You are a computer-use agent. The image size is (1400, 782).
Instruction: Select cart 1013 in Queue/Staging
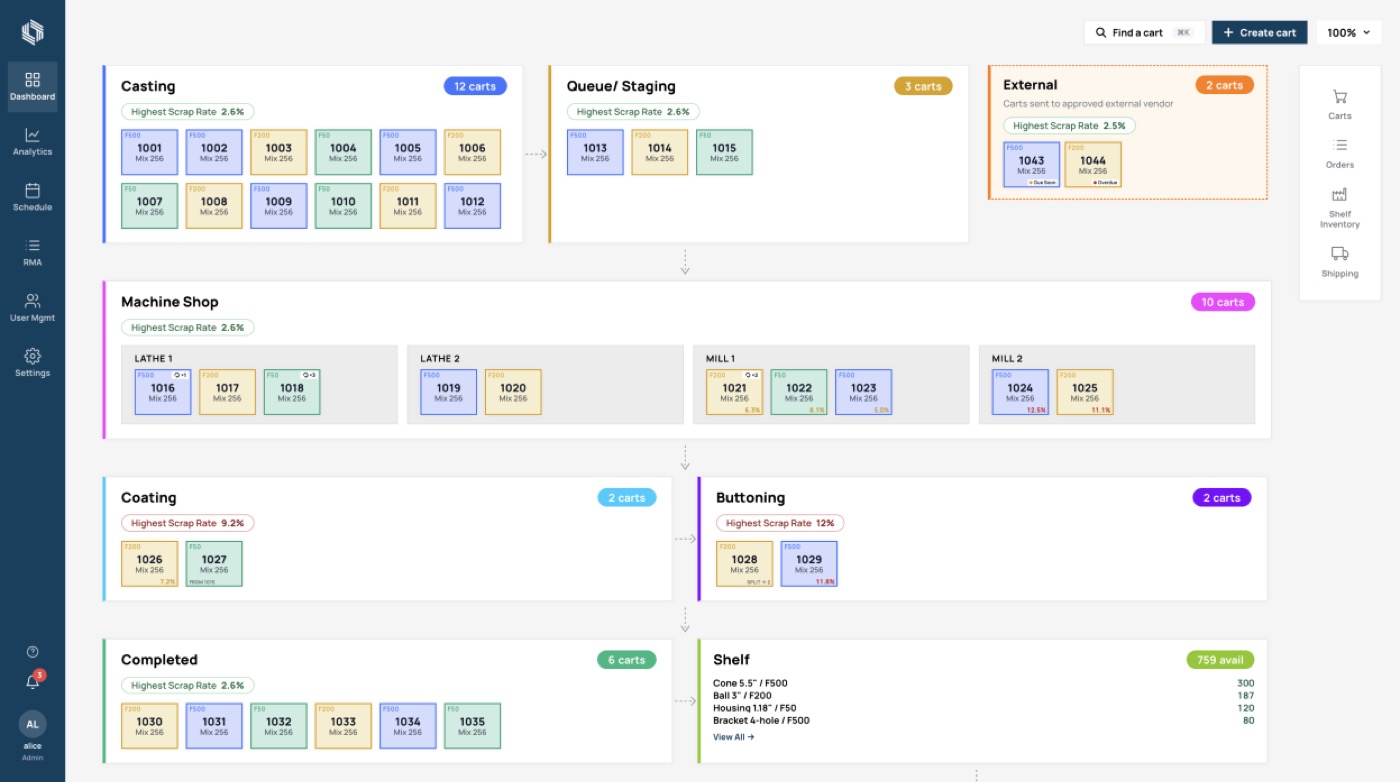595,152
